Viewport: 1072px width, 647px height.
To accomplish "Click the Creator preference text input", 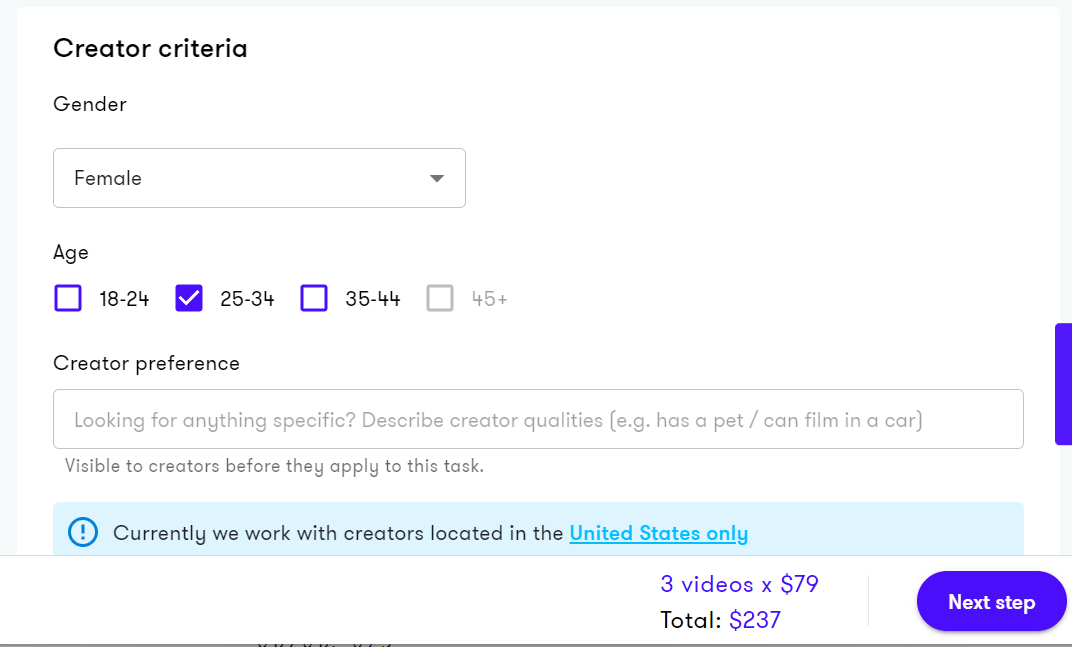I will (538, 419).
